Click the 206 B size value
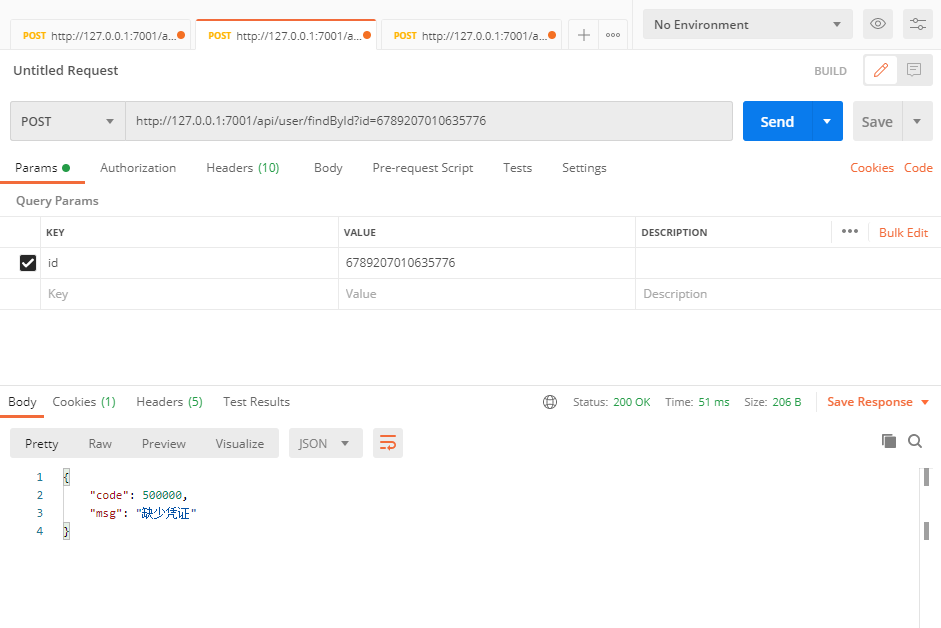 pyautogui.click(x=786, y=402)
